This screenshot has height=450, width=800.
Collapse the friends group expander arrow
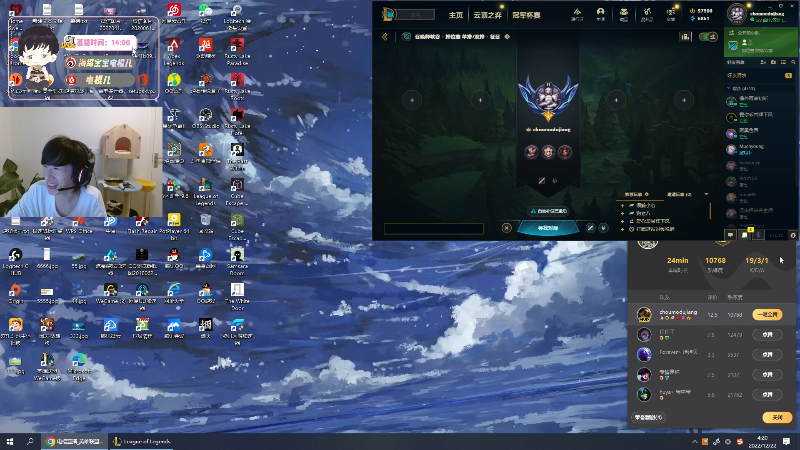[x=729, y=88]
